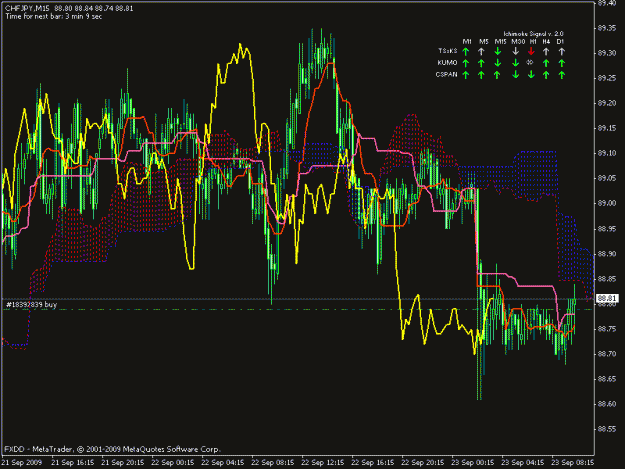The width and height of the screenshot is (625, 469).
Task: Click the TS±KS M1 green up arrow
Action: [466, 51]
